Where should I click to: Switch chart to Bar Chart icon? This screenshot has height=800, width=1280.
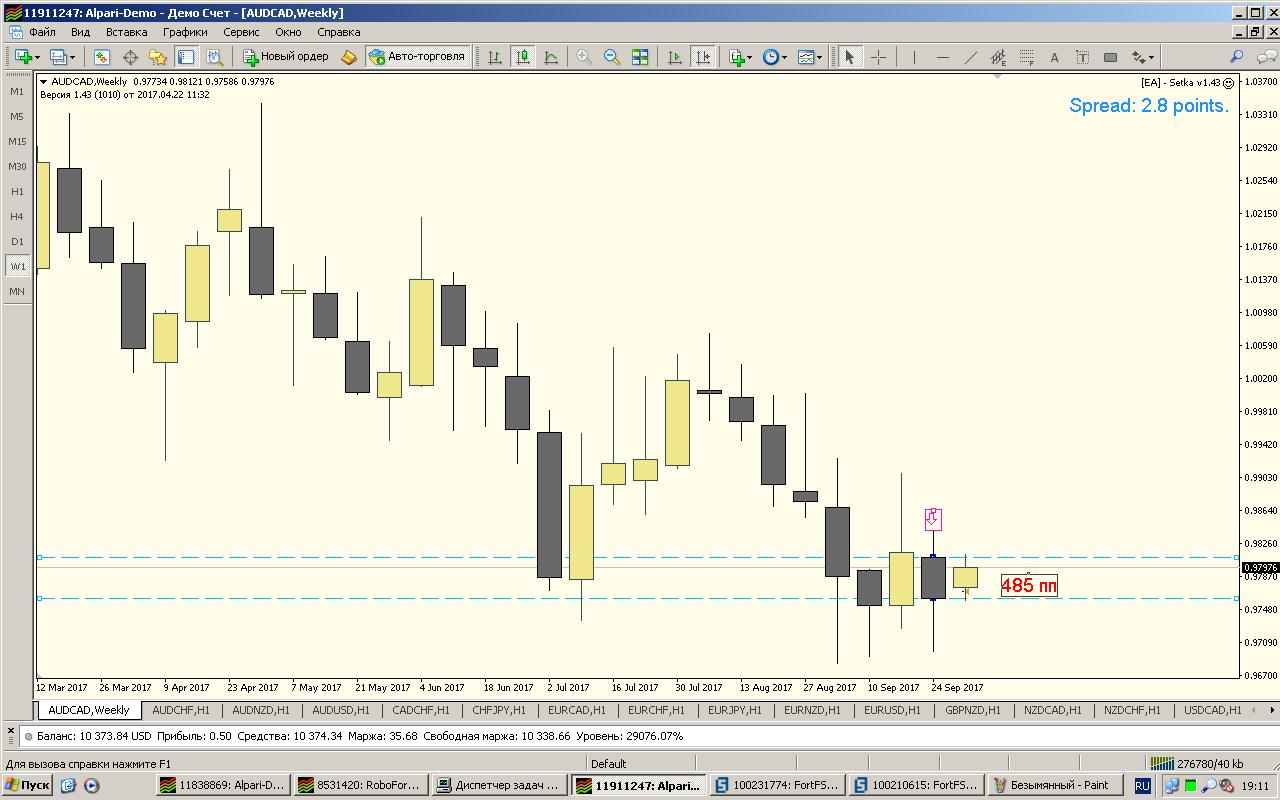pos(495,57)
